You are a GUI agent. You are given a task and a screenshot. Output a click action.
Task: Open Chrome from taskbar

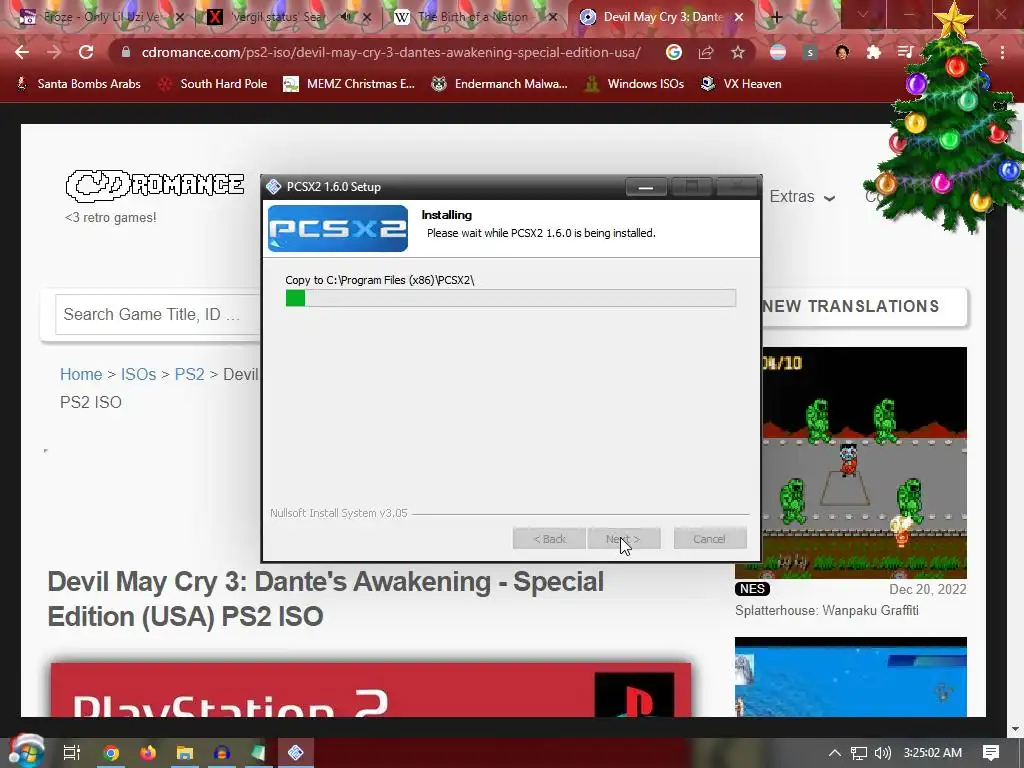111,753
